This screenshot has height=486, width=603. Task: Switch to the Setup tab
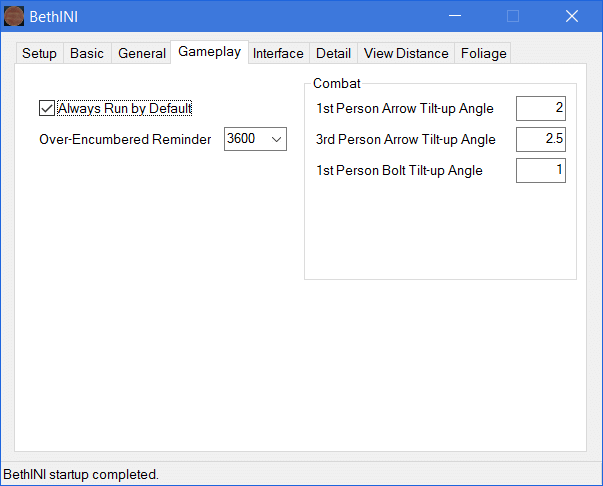(x=39, y=54)
